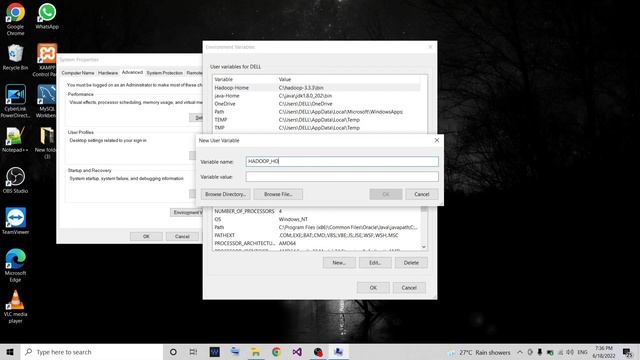Open System Protection tab in System Properties
Image resolution: width=640 pixels, height=360 pixels.
click(x=164, y=73)
